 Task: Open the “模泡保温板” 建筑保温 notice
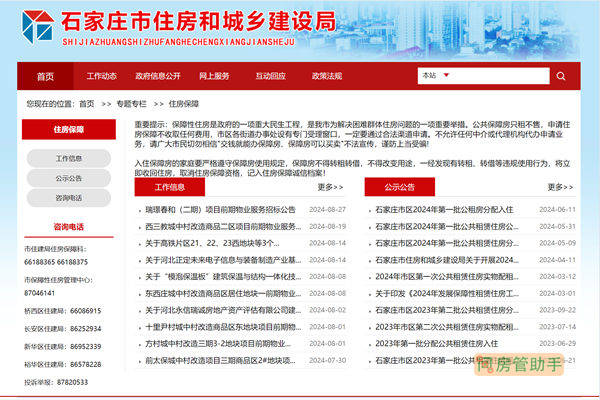(x=223, y=277)
